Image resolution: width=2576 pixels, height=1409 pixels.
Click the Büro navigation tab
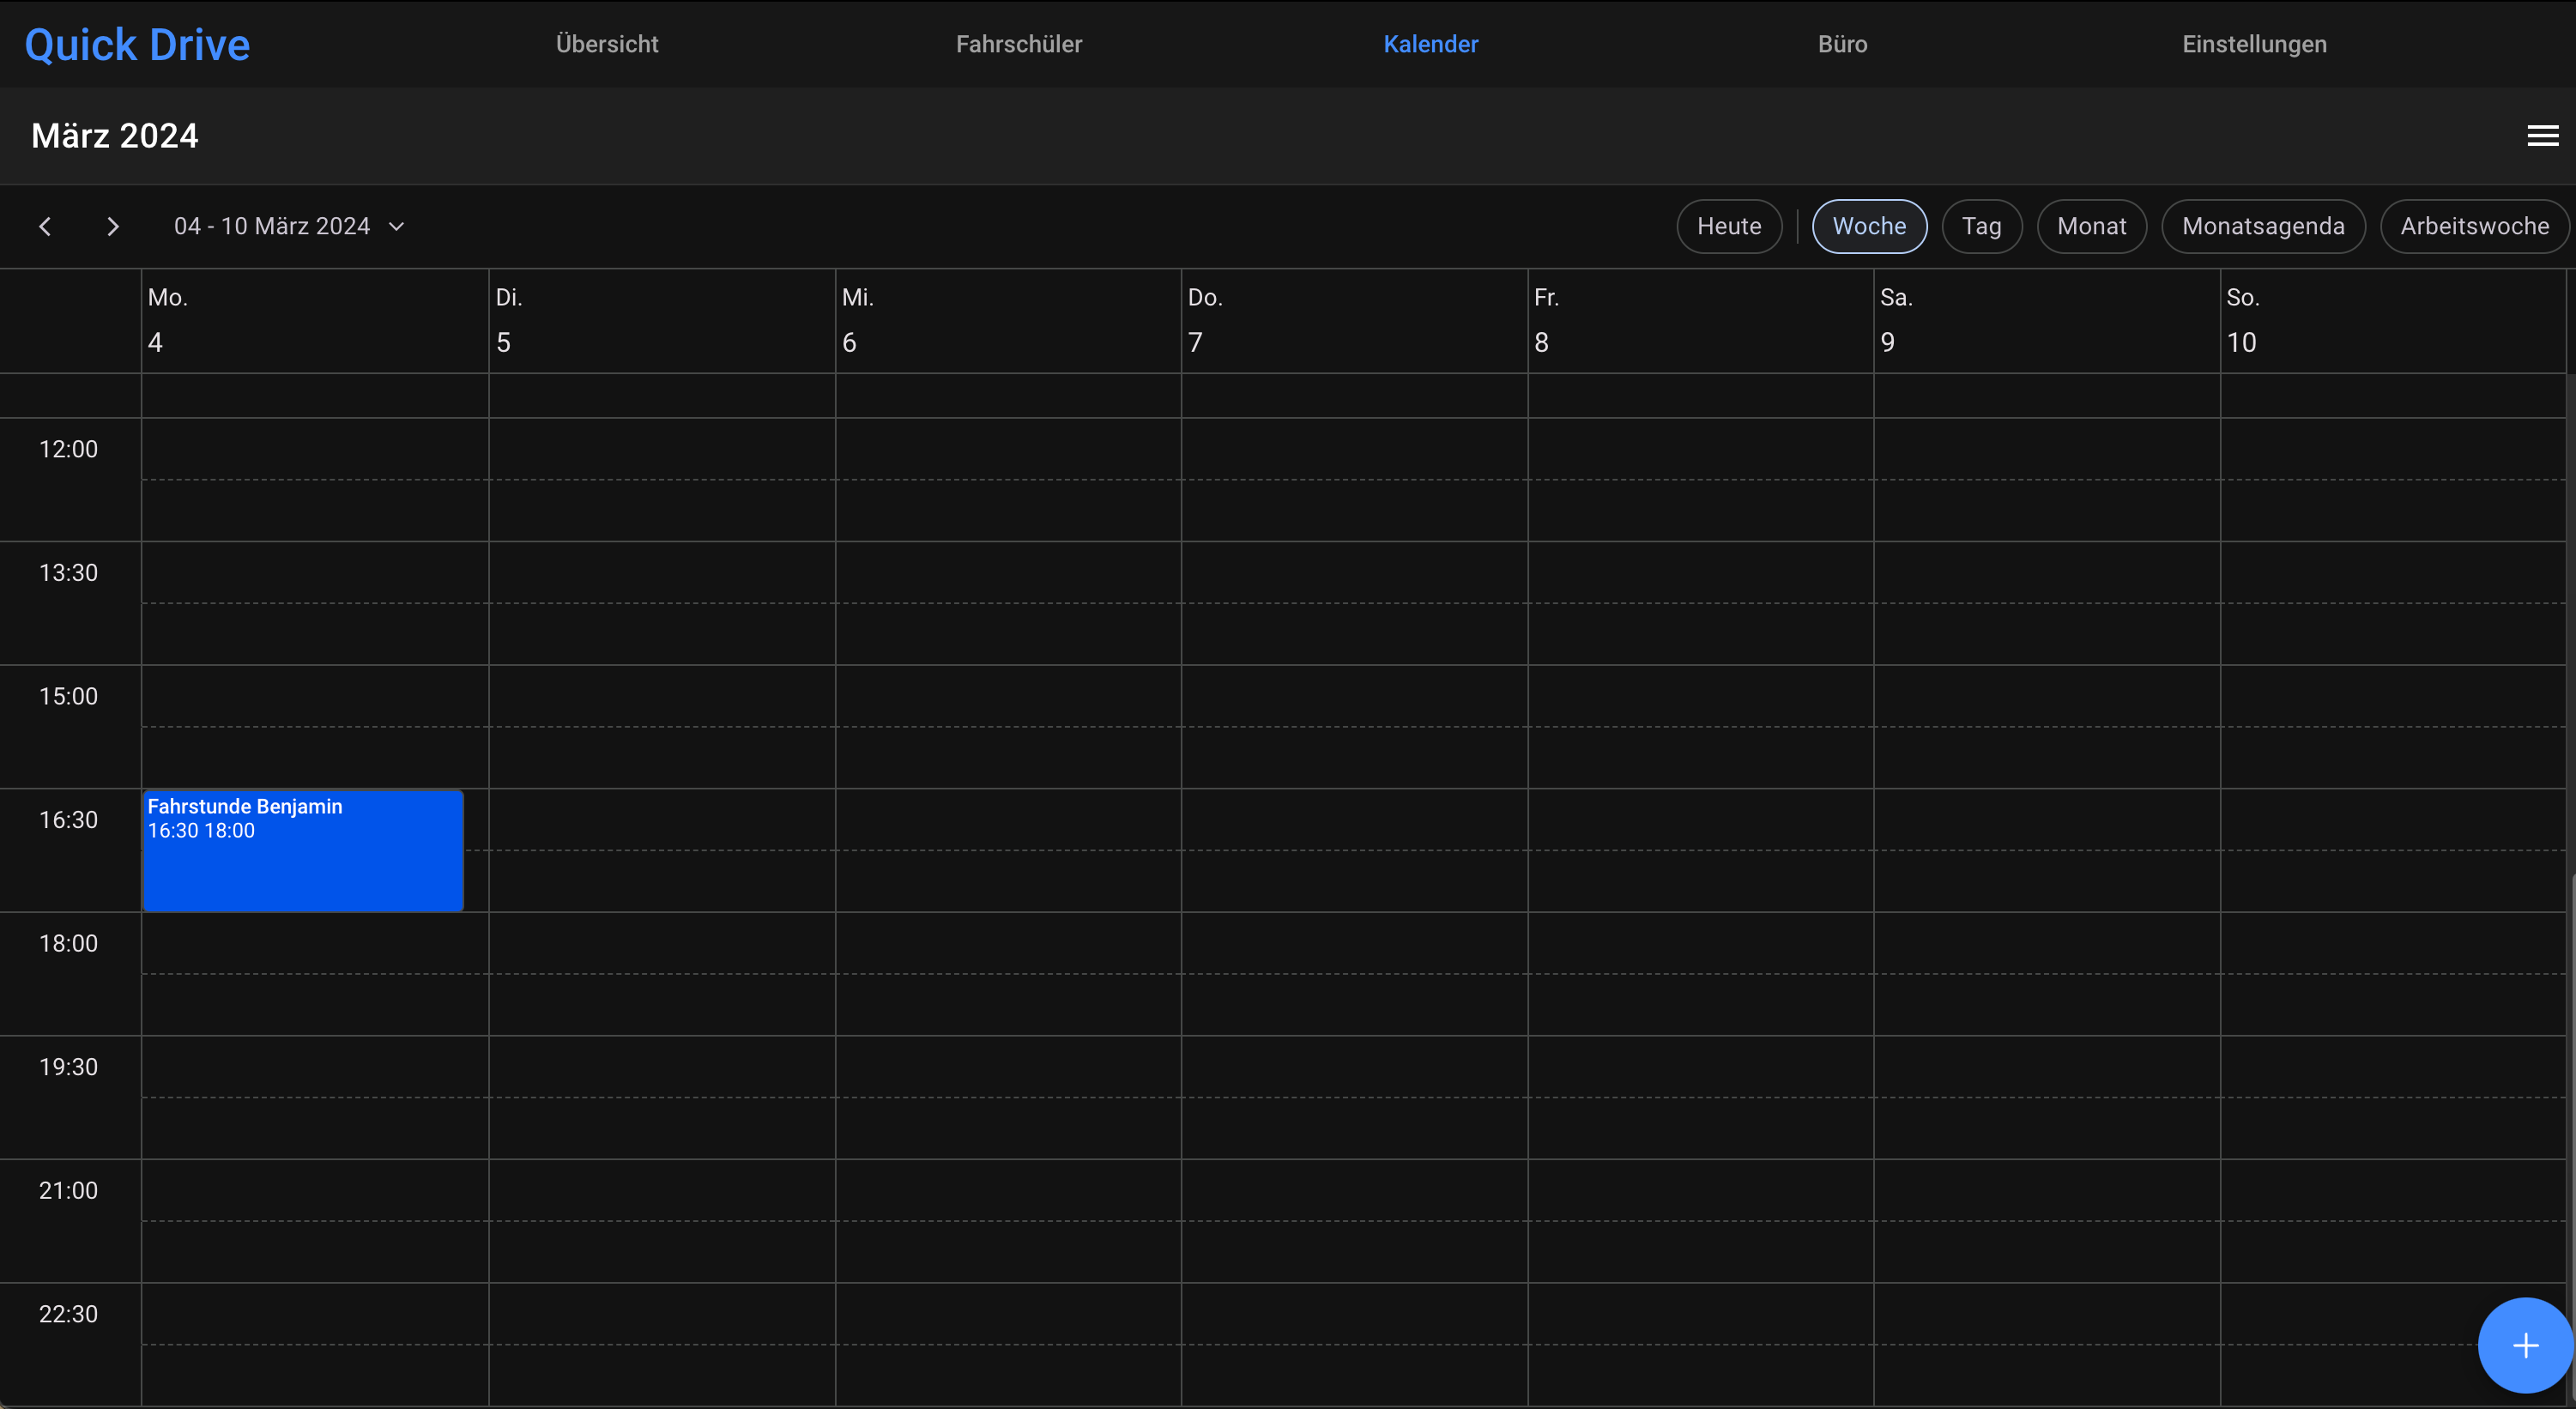click(x=1842, y=44)
